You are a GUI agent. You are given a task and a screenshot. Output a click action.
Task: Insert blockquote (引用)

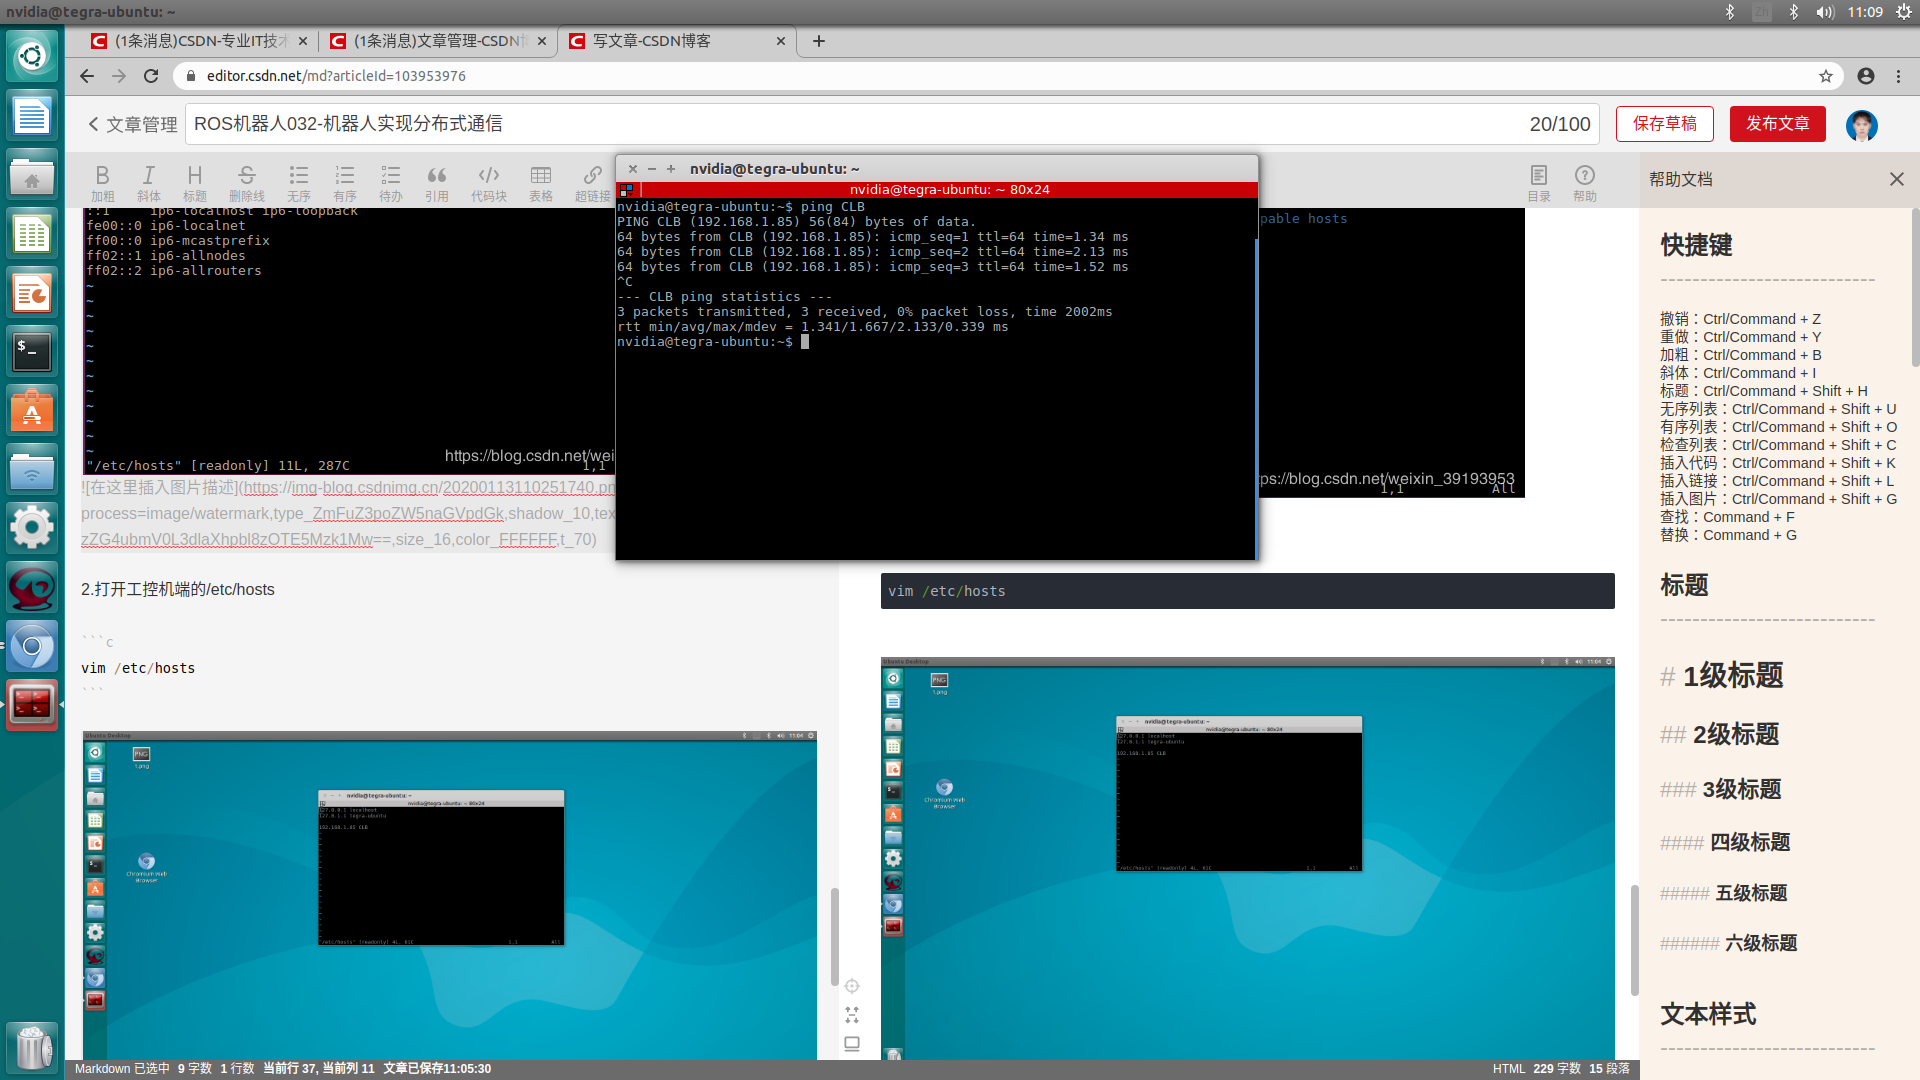(436, 183)
